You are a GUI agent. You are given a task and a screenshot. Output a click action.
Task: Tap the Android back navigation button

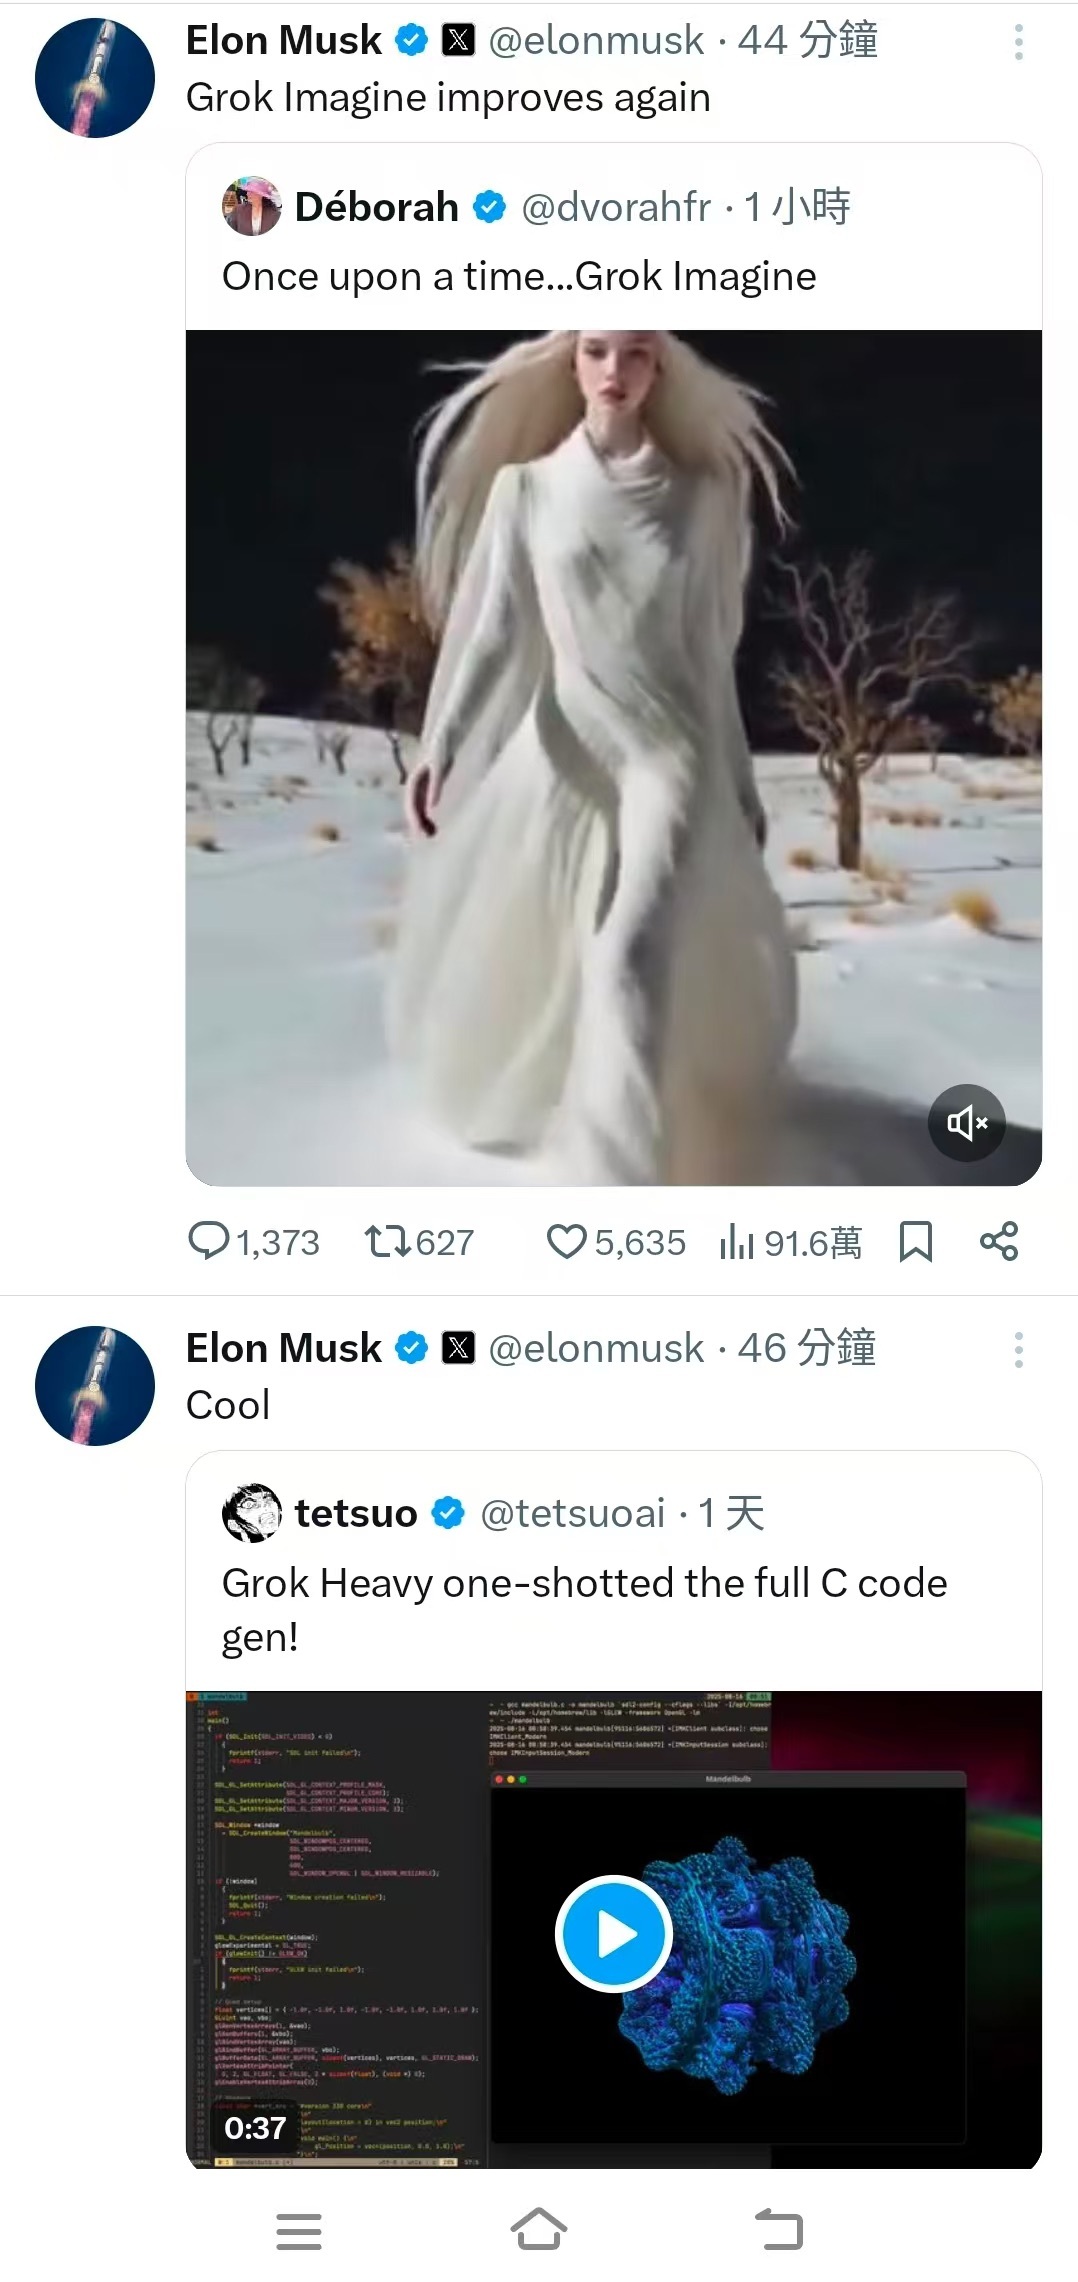click(779, 2230)
